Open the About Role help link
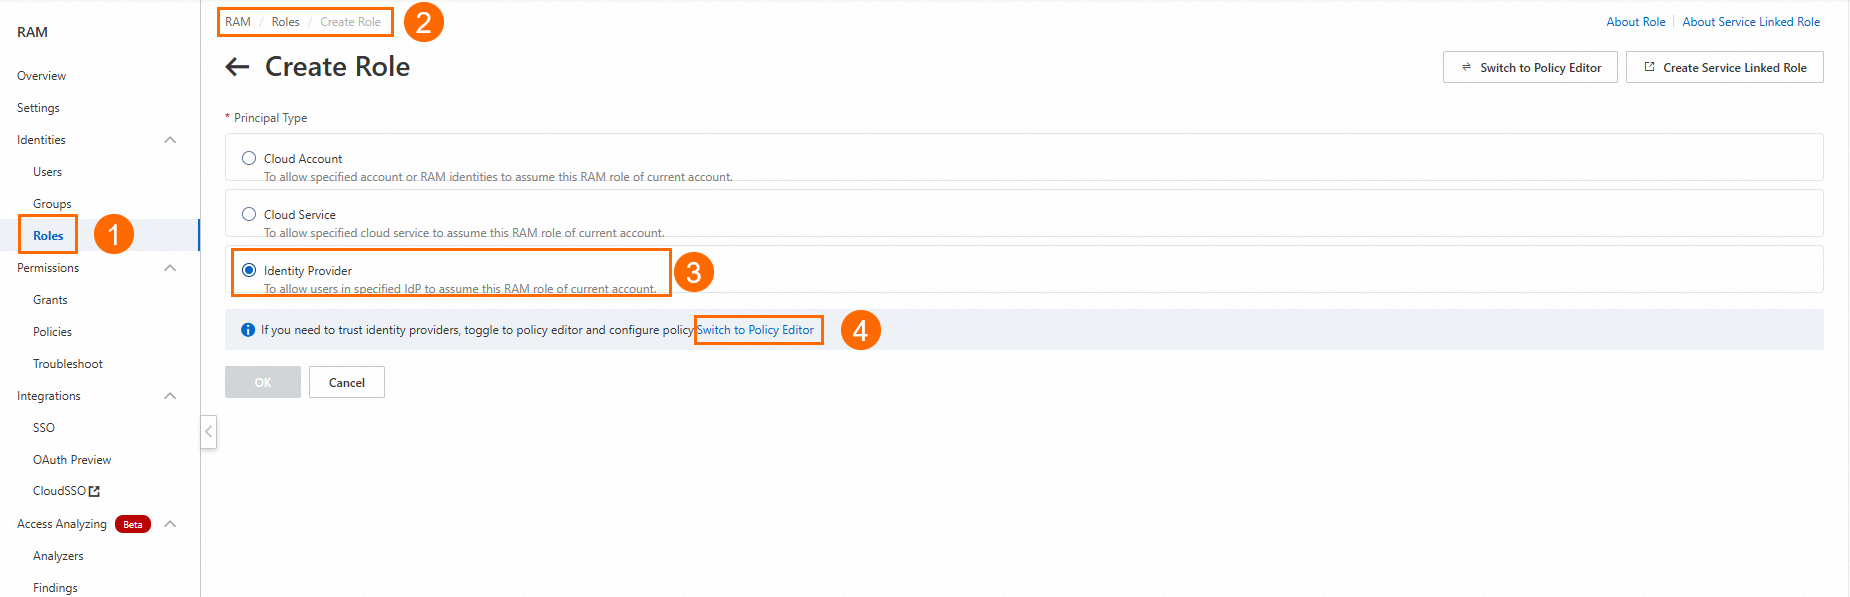 click(1636, 22)
